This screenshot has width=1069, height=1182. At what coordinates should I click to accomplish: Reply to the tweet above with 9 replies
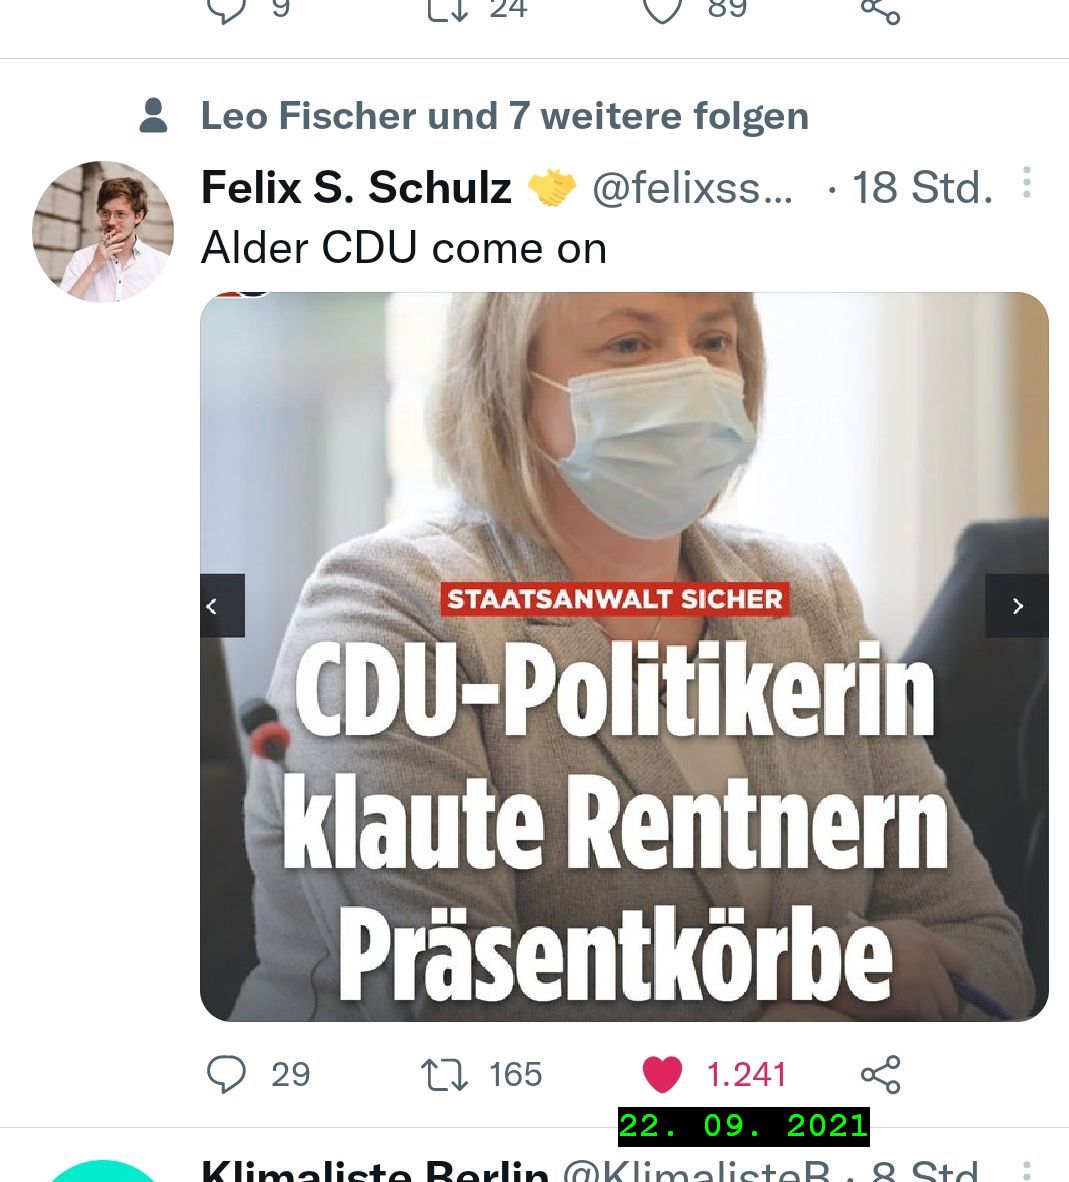(x=226, y=9)
